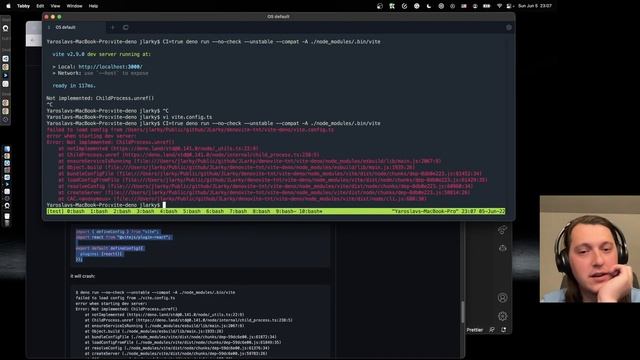The height and width of the screenshot is (360, 640).
Task: Open first menu bar status icon left of green icon
Action: tap(380, 6)
